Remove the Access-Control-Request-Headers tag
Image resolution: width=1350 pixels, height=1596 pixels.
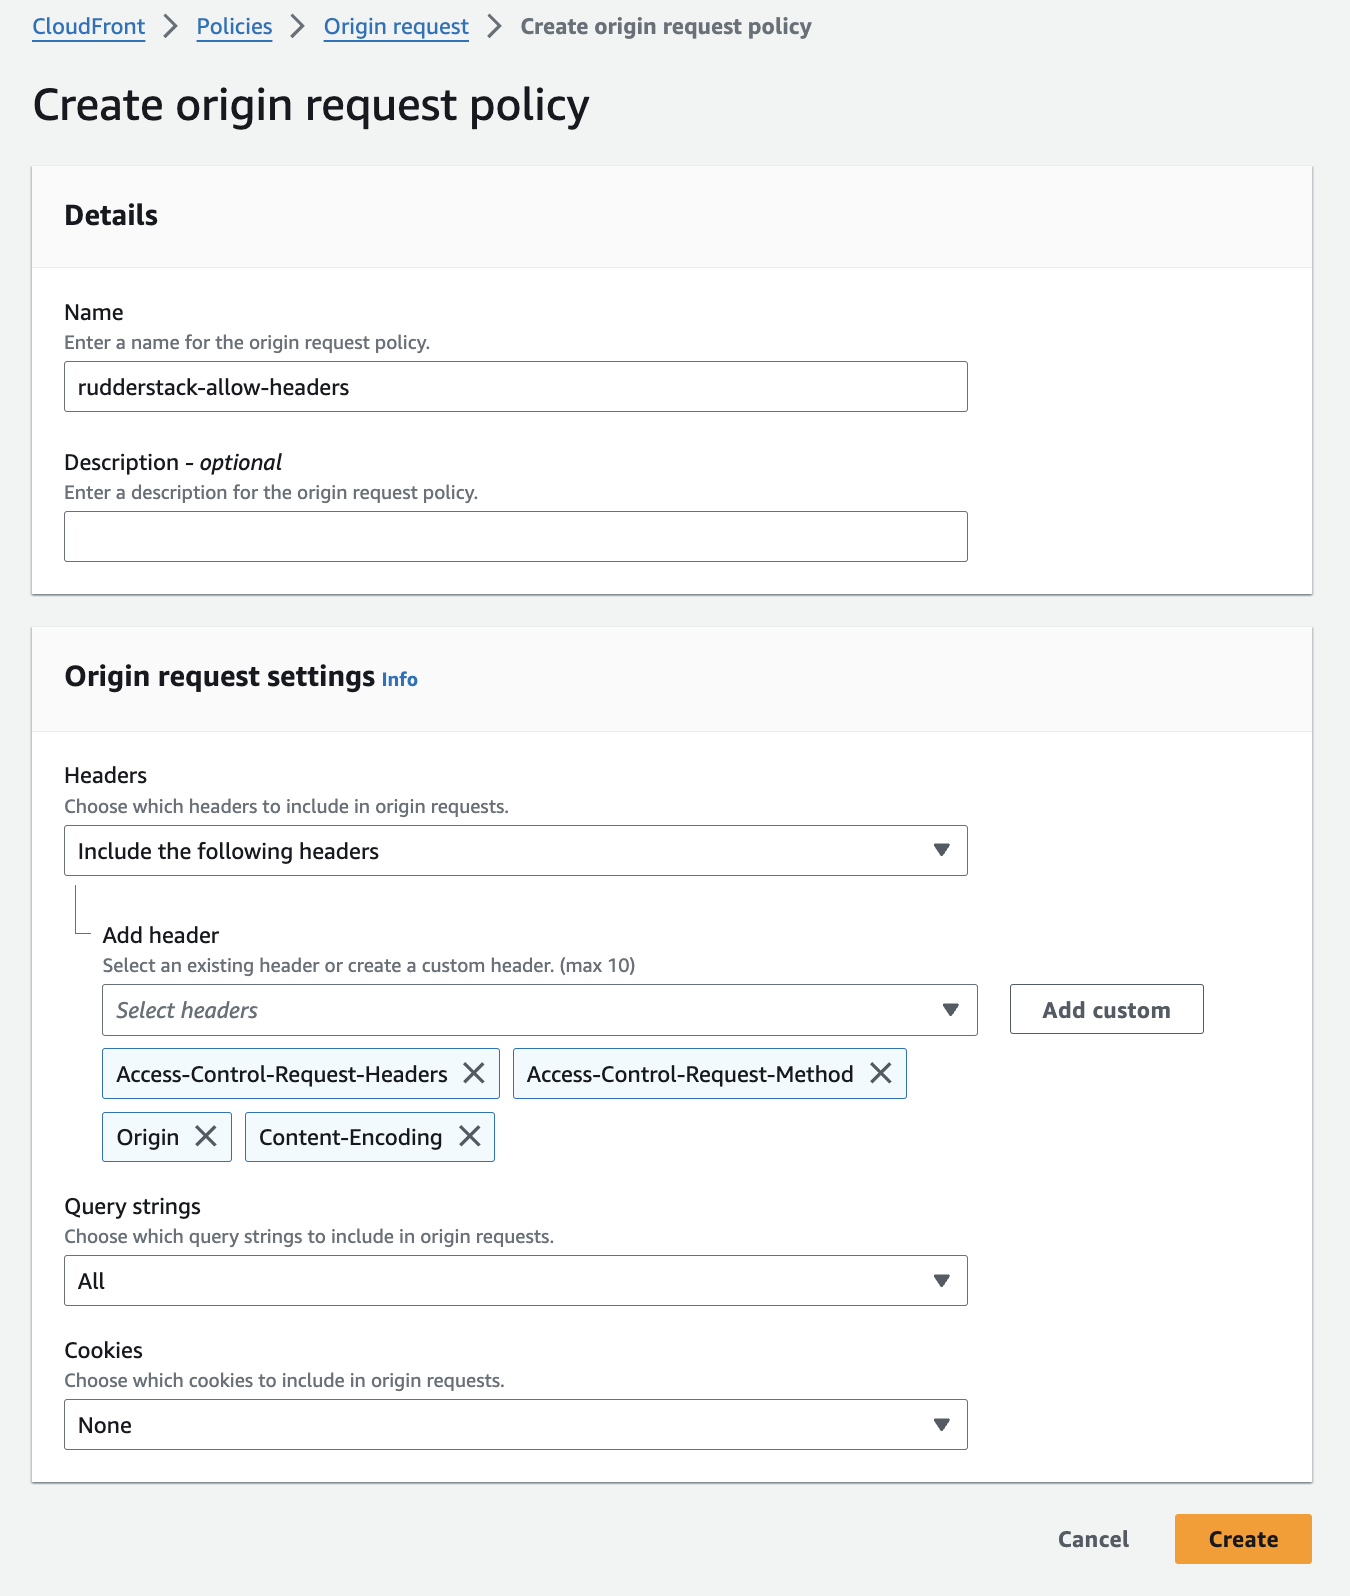pyautogui.click(x=474, y=1073)
